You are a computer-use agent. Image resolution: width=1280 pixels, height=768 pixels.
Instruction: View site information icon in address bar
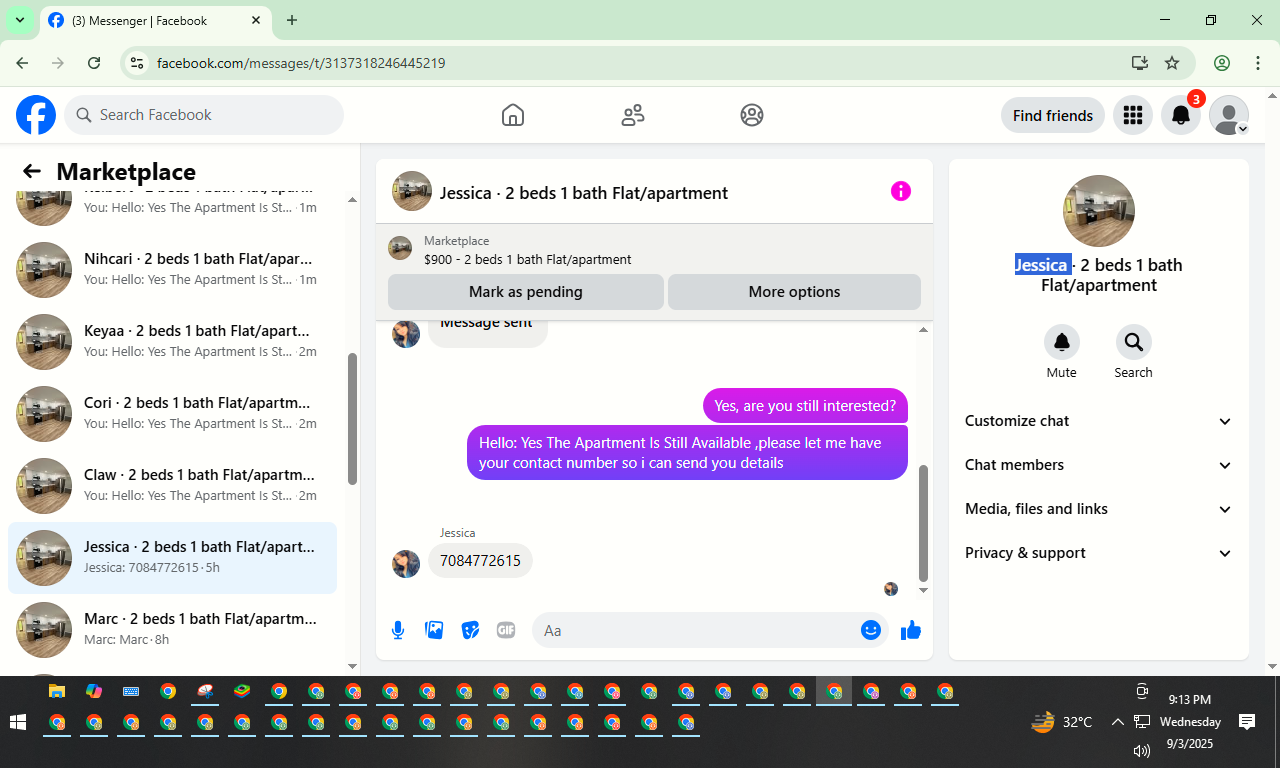pyautogui.click(x=138, y=63)
